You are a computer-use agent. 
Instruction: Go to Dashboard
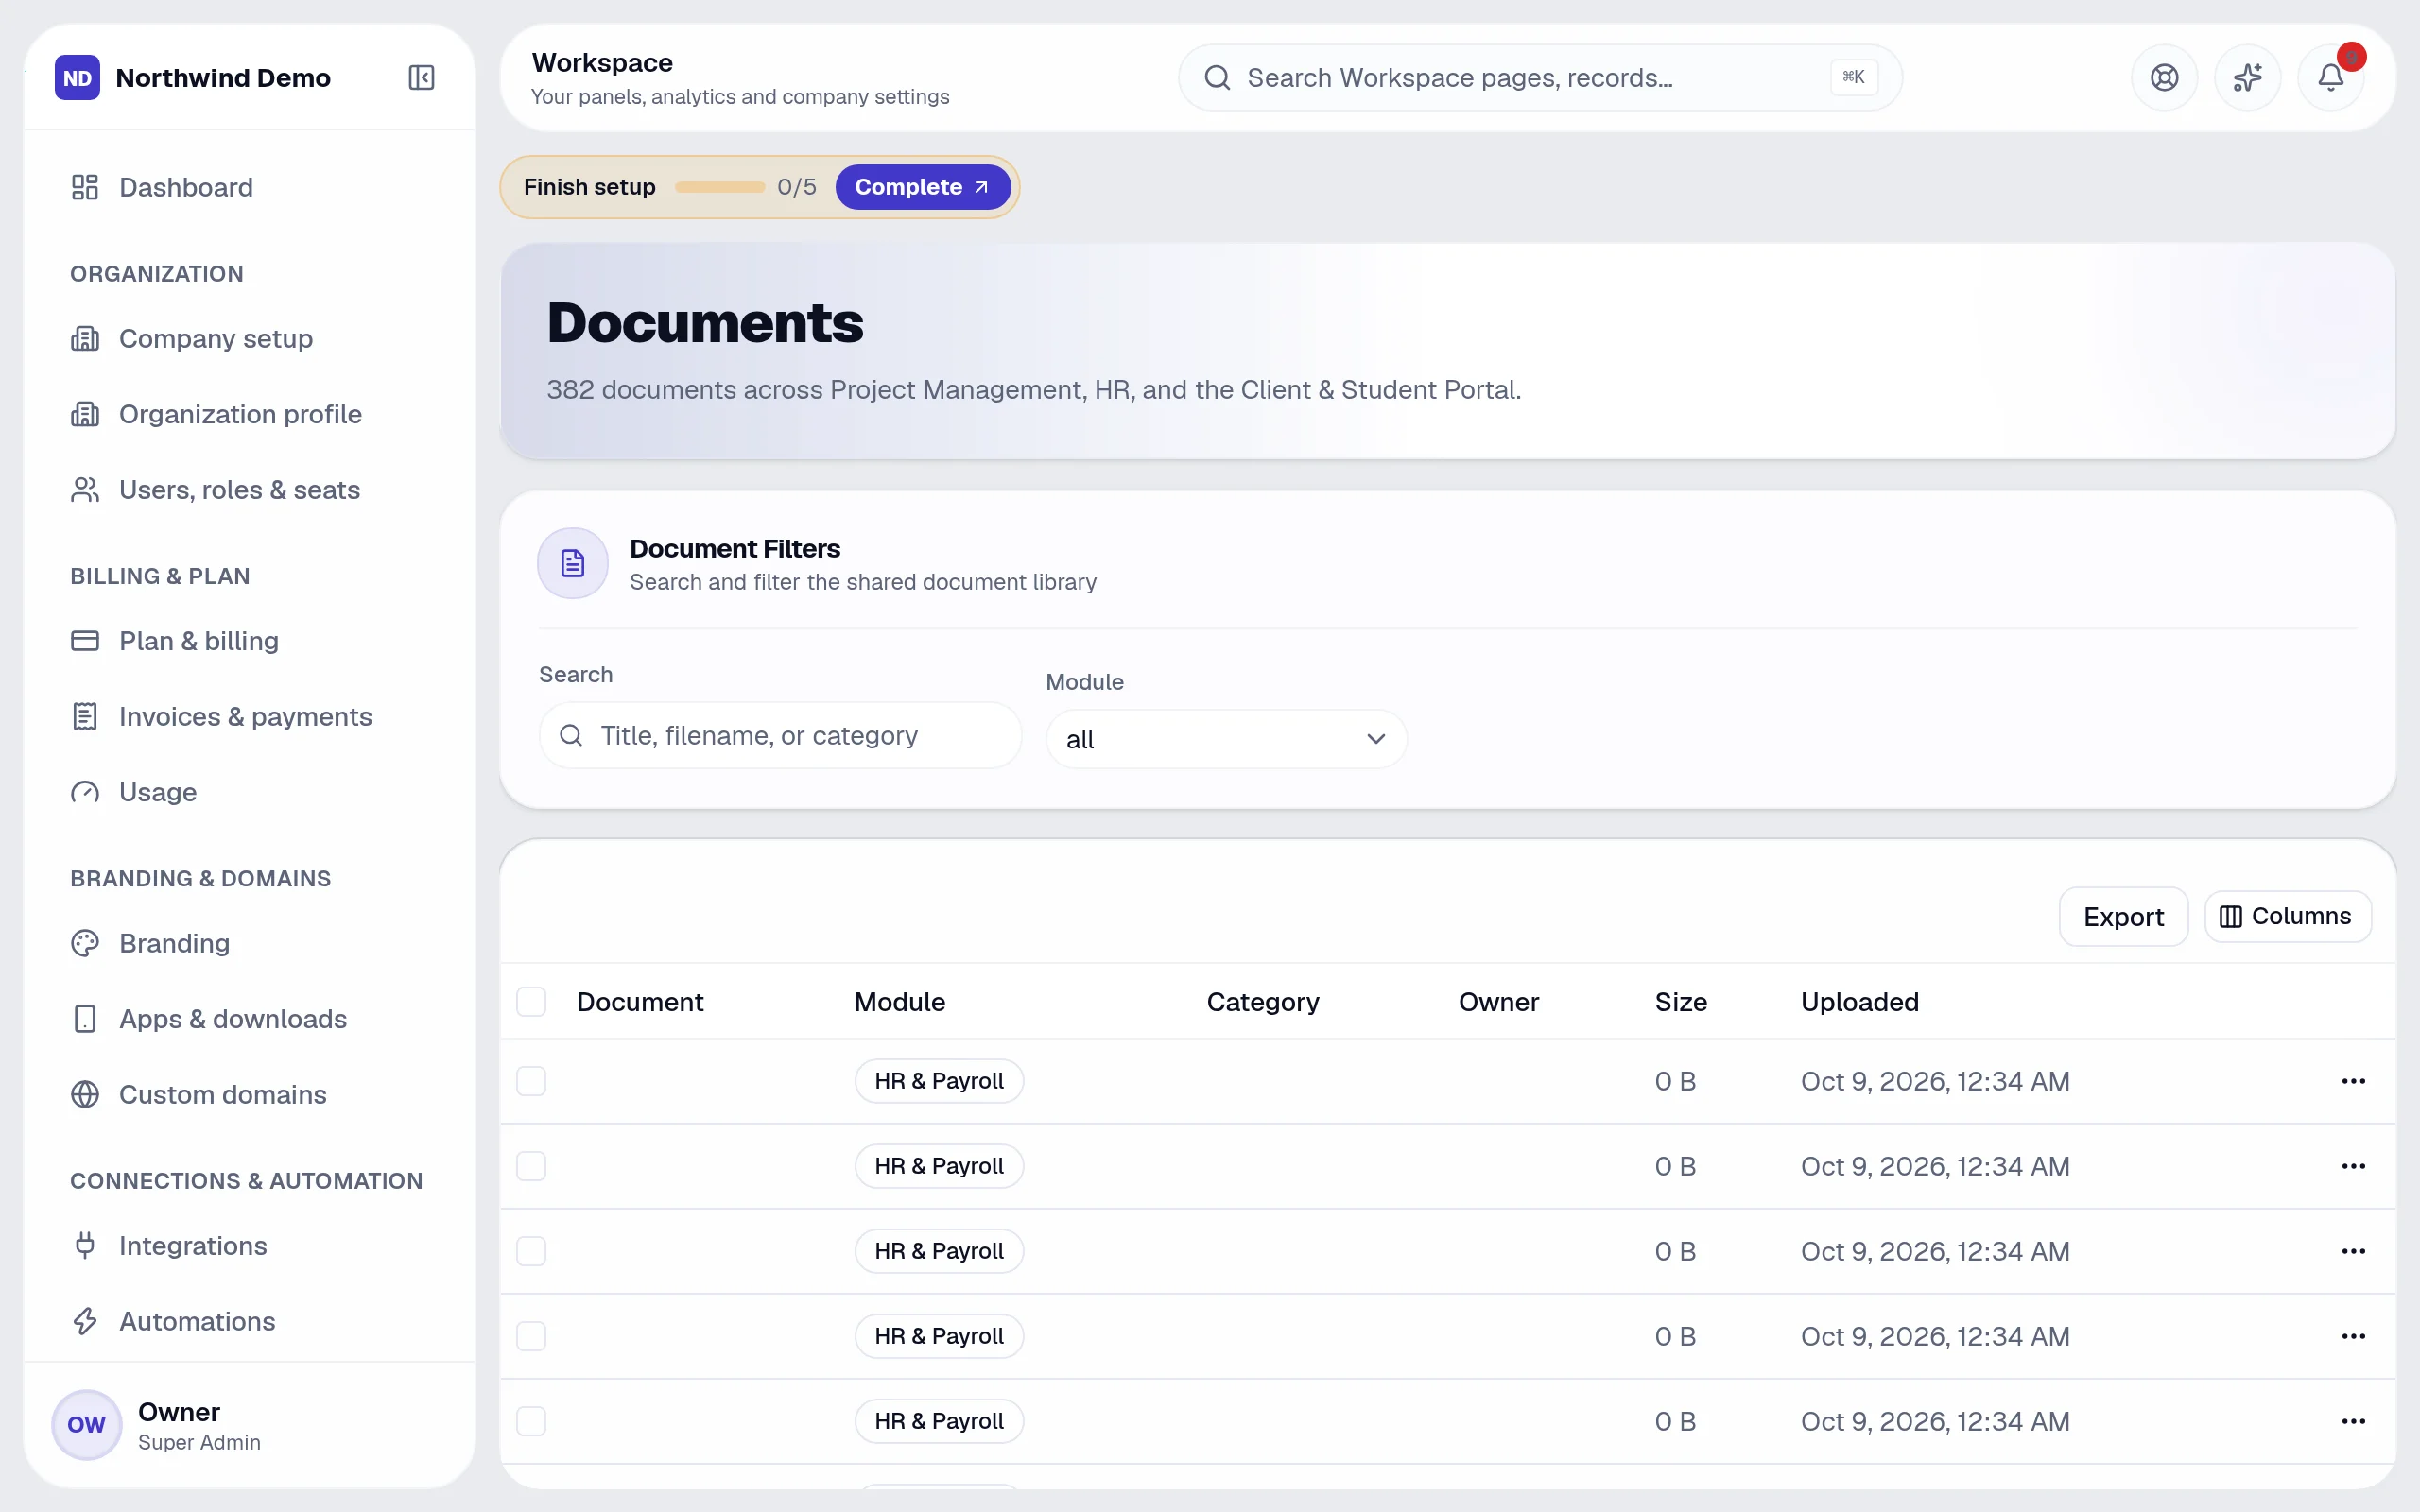pyautogui.click(x=249, y=187)
